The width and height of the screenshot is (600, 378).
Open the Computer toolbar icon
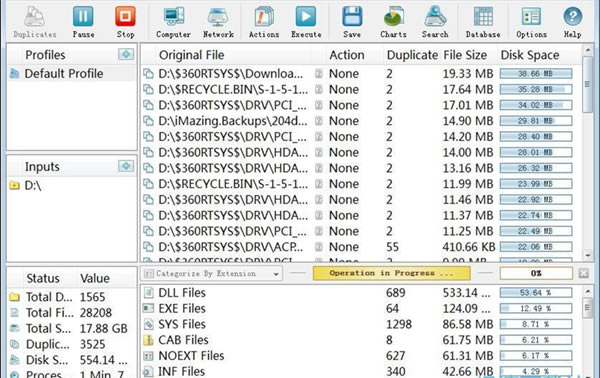point(173,22)
